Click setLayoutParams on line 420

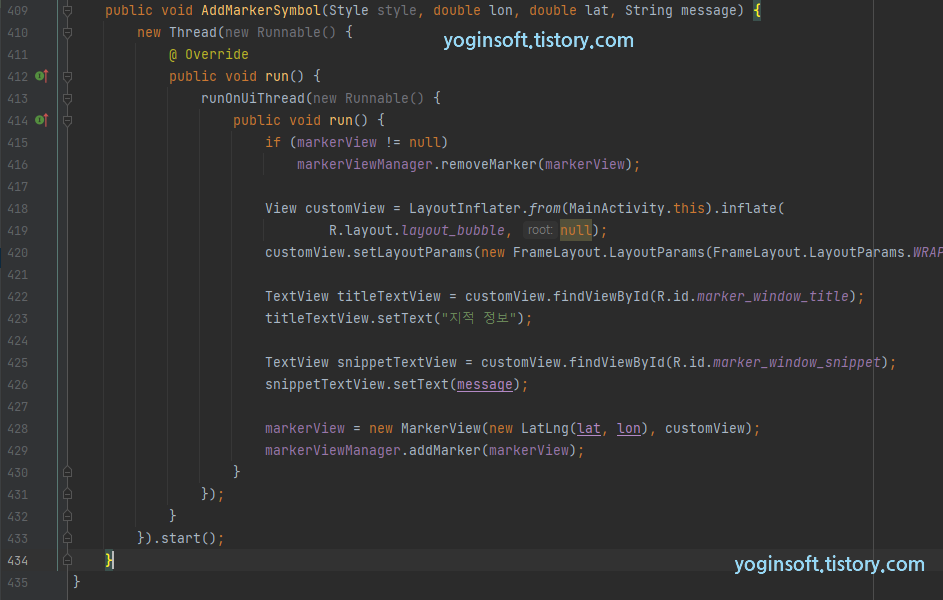pyautogui.click(x=413, y=253)
